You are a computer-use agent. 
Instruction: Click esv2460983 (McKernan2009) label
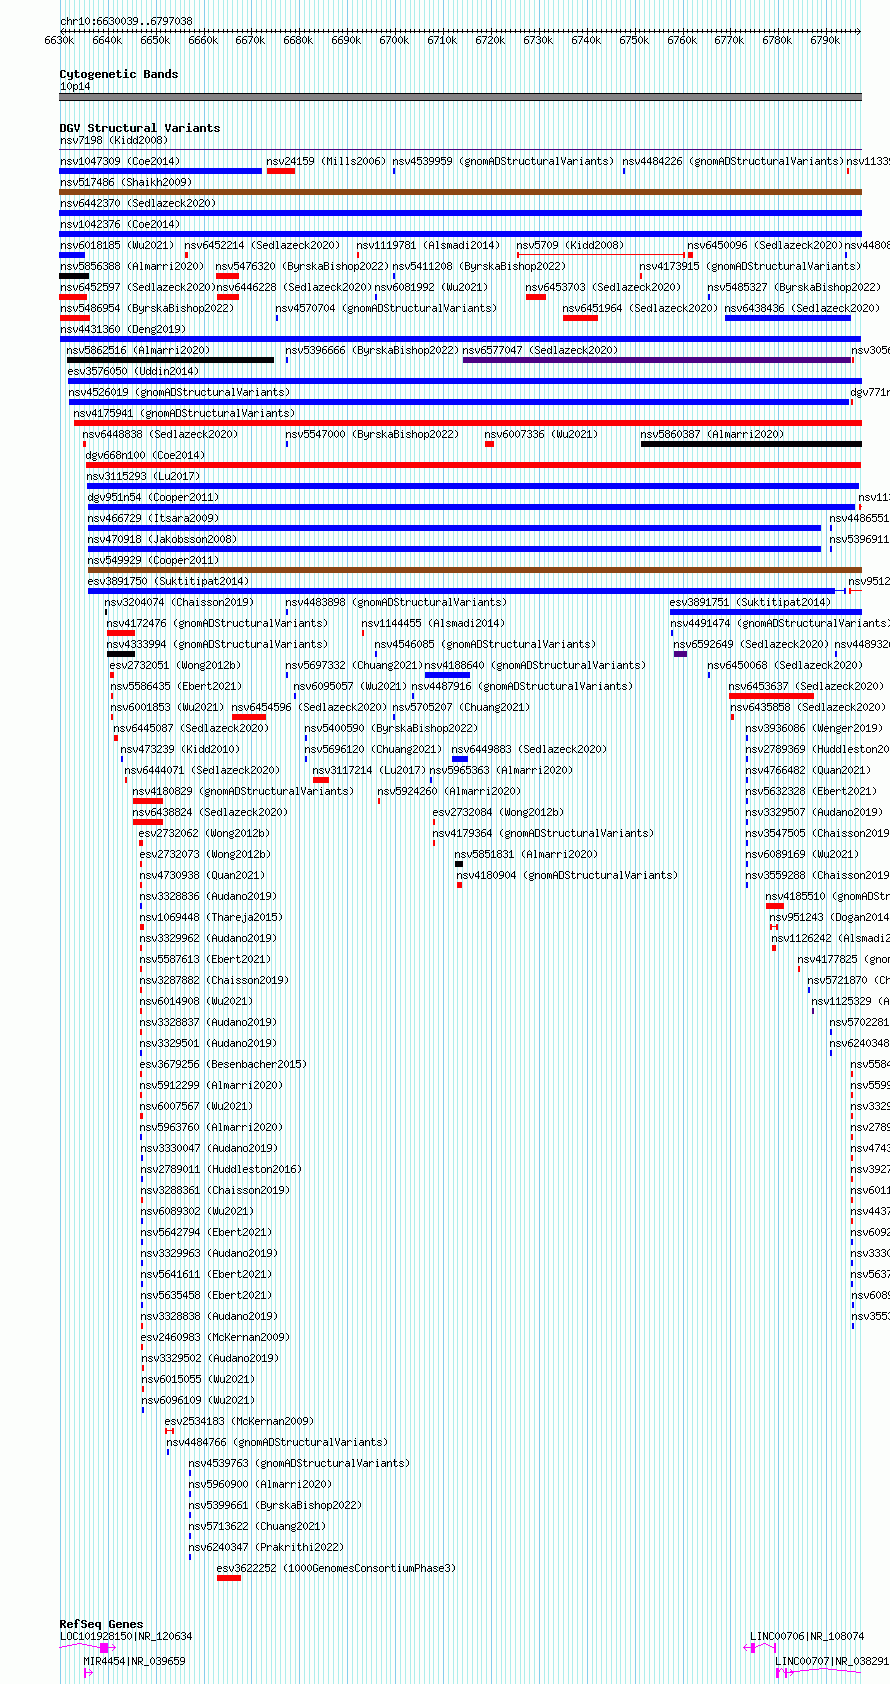click(215, 1337)
